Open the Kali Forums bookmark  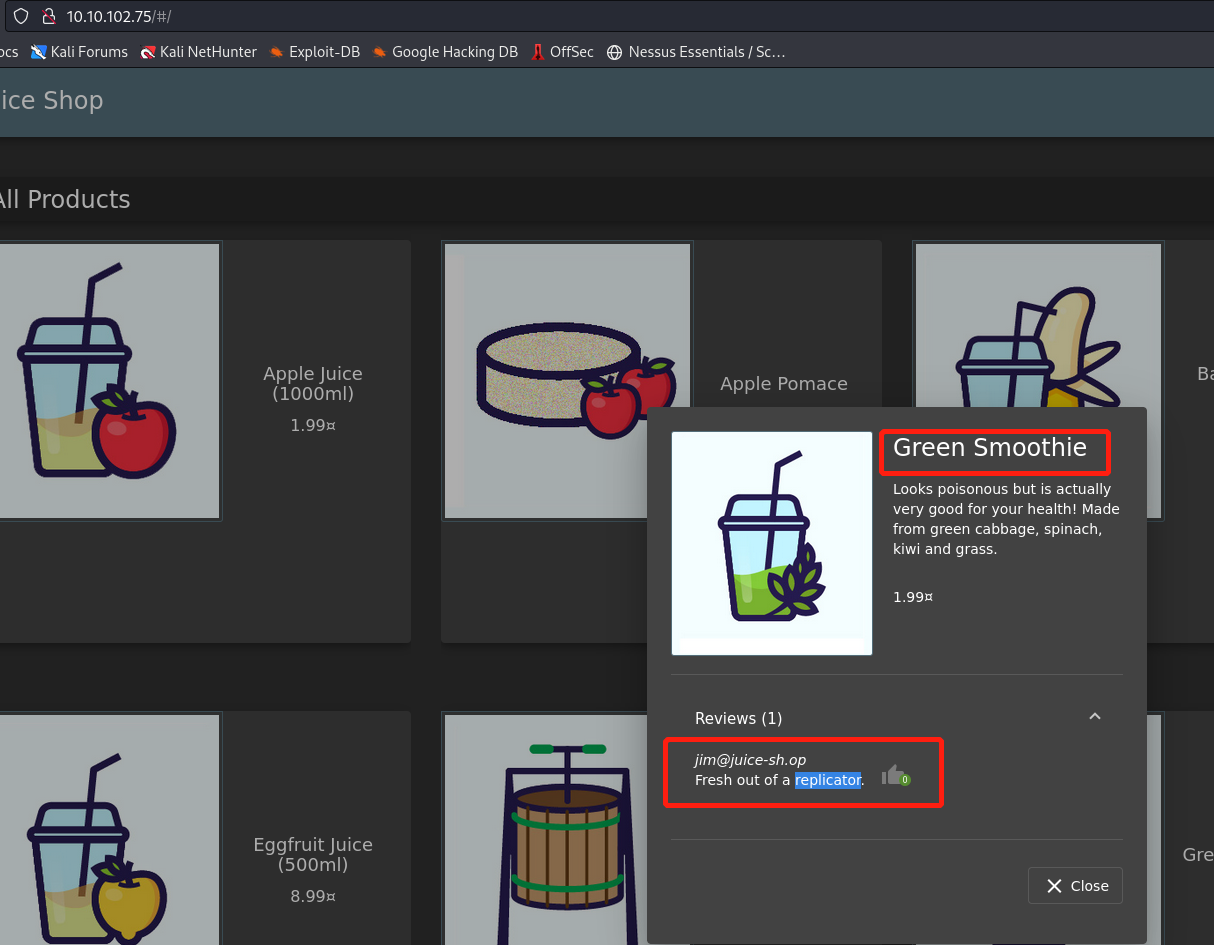coord(80,52)
